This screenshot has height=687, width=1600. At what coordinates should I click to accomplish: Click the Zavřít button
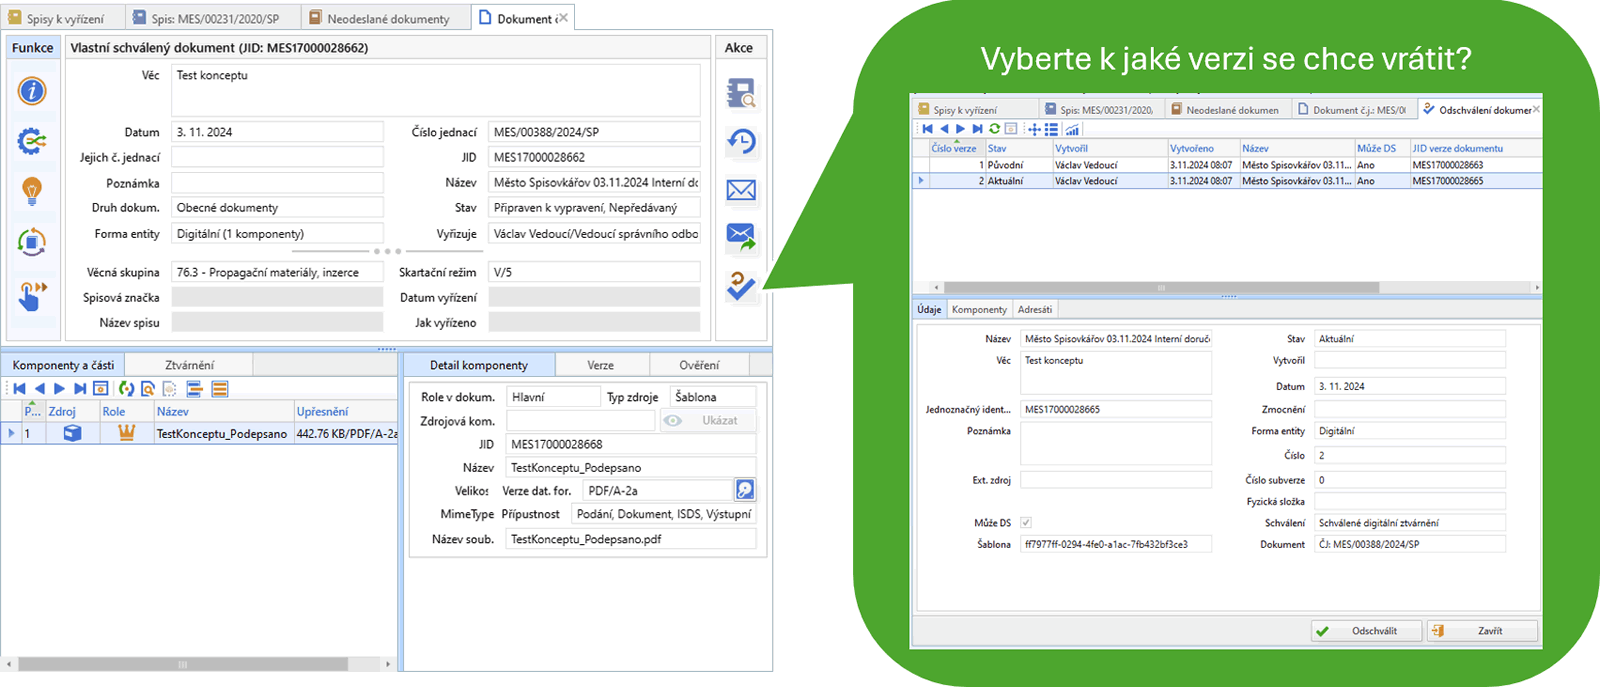coord(1483,631)
